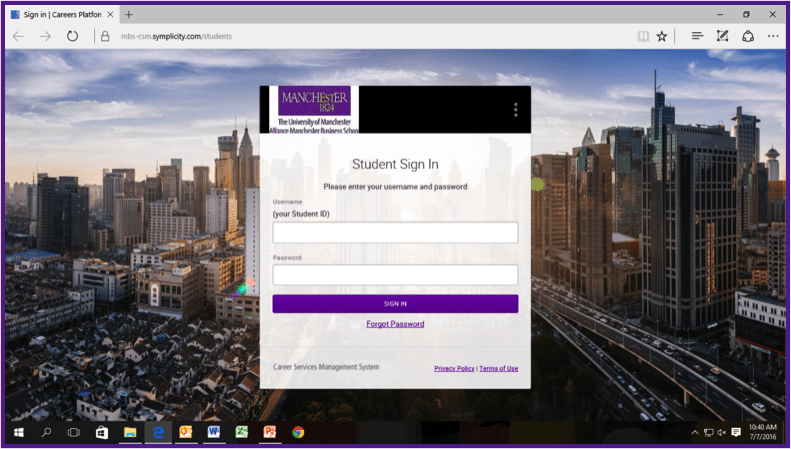This screenshot has width=791, height=449.
Task: Open the vertical three-dot menu on sign-in card
Action: [x=515, y=110]
